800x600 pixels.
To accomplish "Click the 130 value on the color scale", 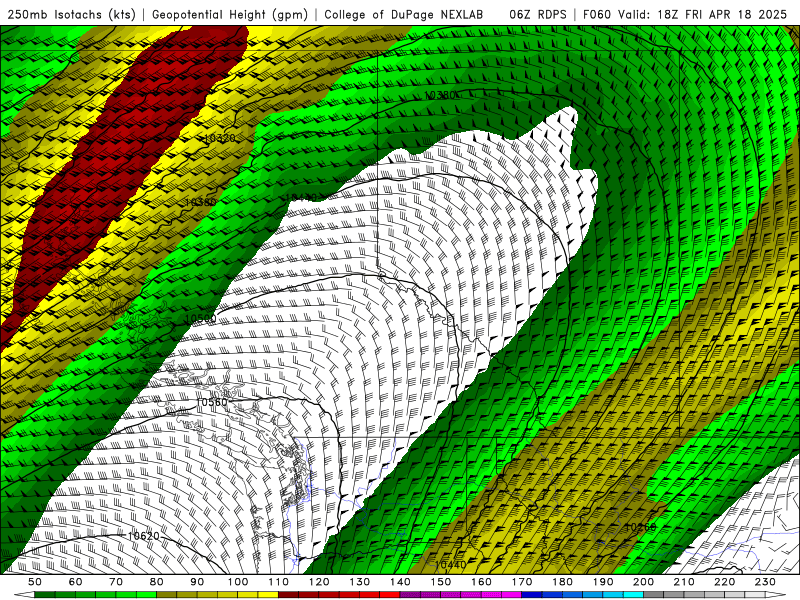I will pos(360,582).
